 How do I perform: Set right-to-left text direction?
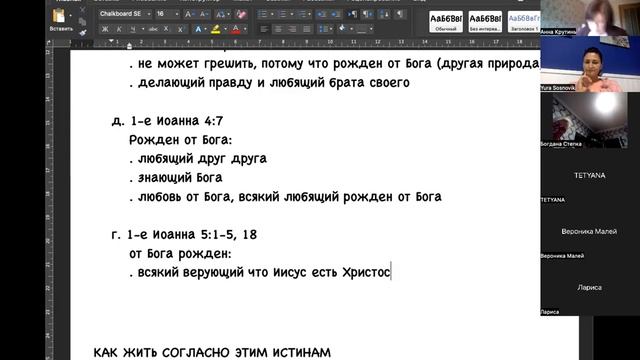pos(367,14)
